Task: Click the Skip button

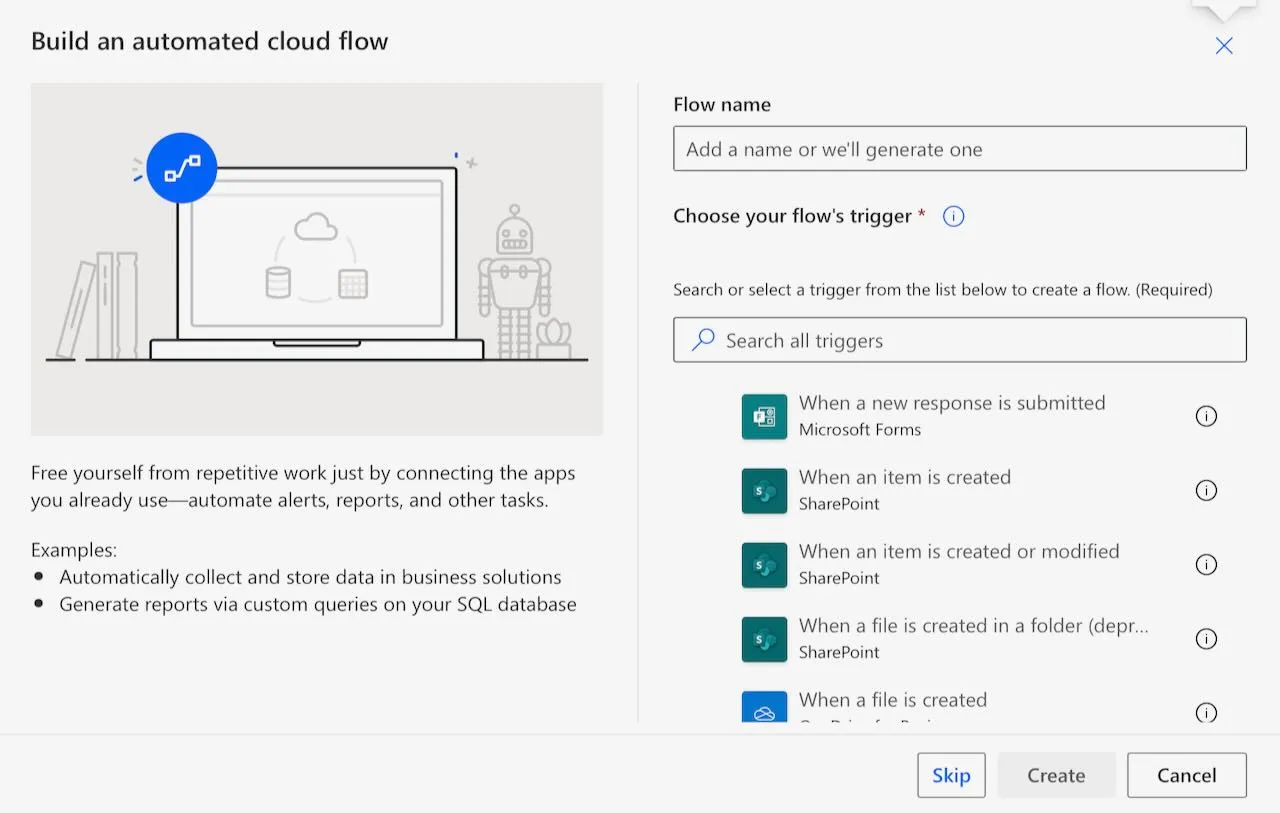Action: tap(951, 775)
